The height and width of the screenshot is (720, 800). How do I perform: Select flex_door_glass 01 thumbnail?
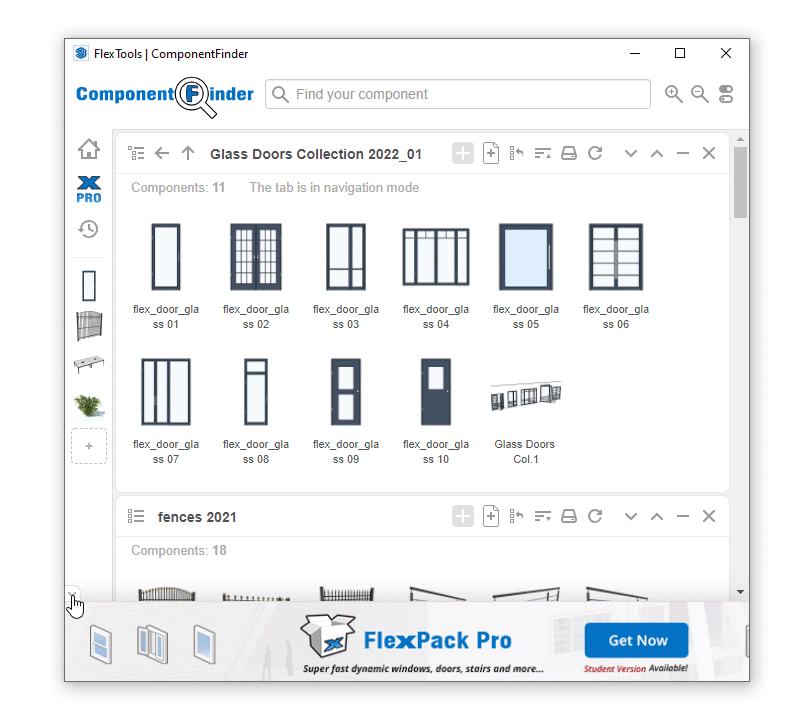166,257
